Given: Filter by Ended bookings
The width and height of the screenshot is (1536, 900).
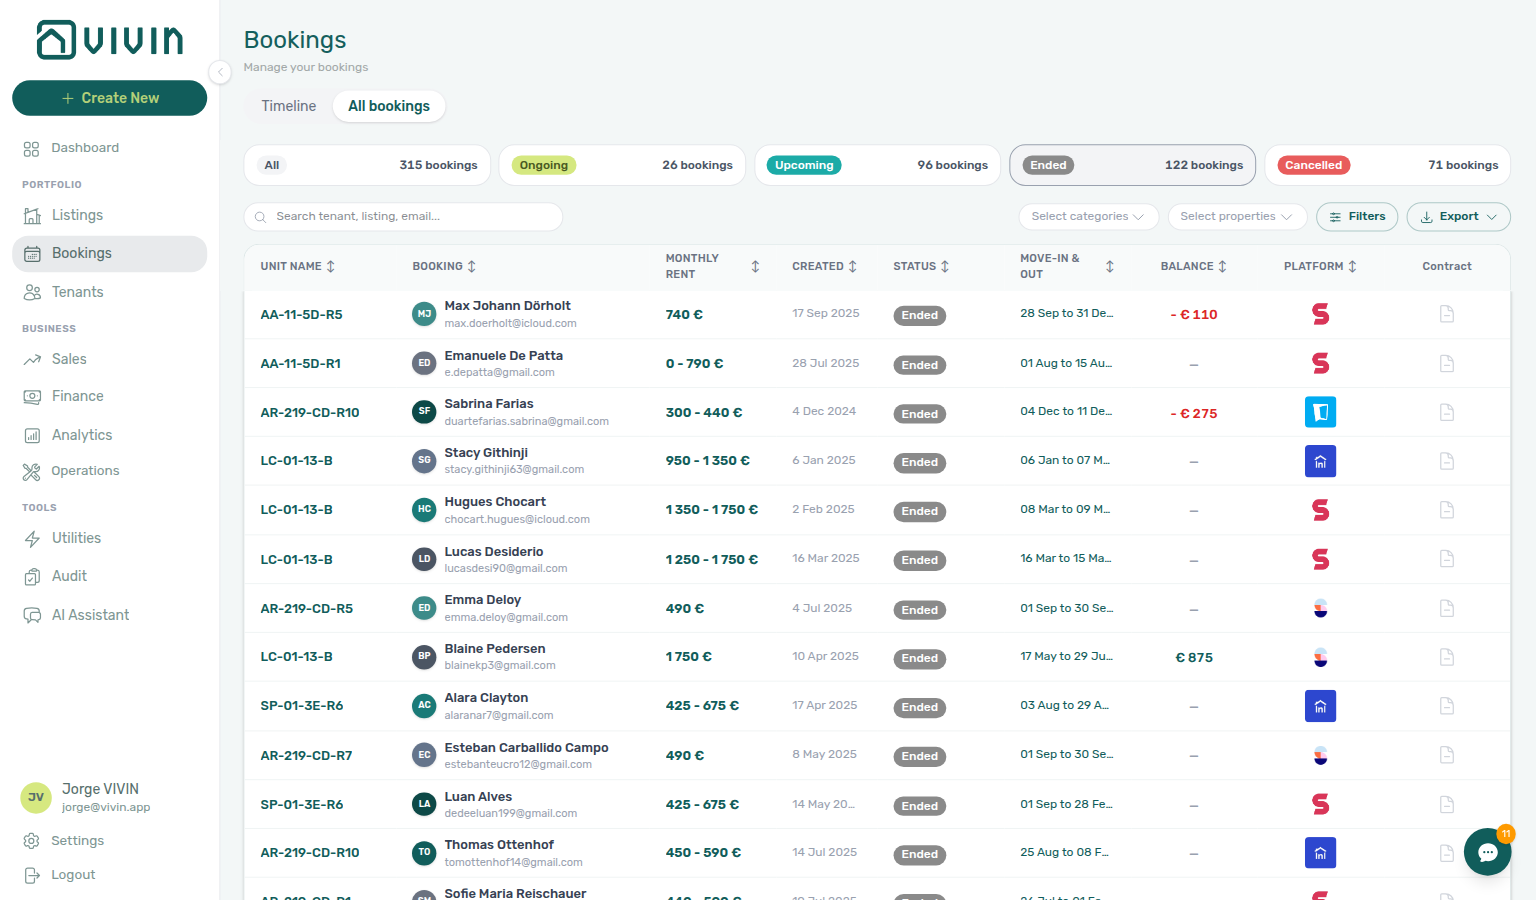Looking at the screenshot, I should [x=1132, y=165].
